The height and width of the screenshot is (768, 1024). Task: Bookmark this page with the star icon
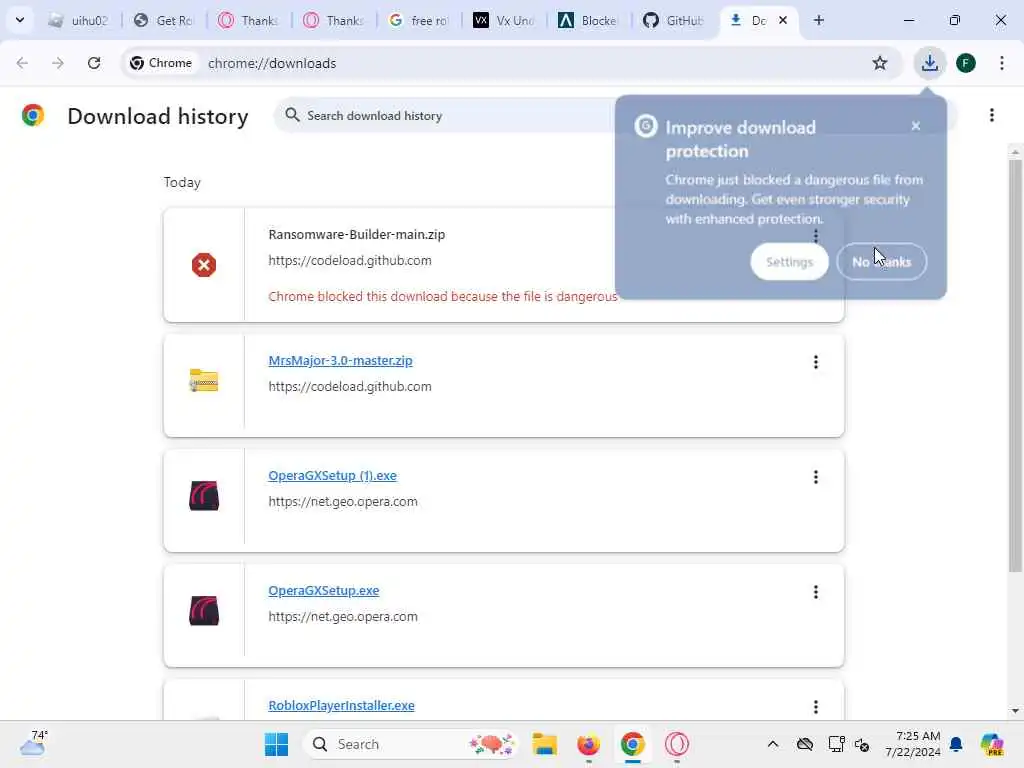pyautogui.click(x=880, y=63)
